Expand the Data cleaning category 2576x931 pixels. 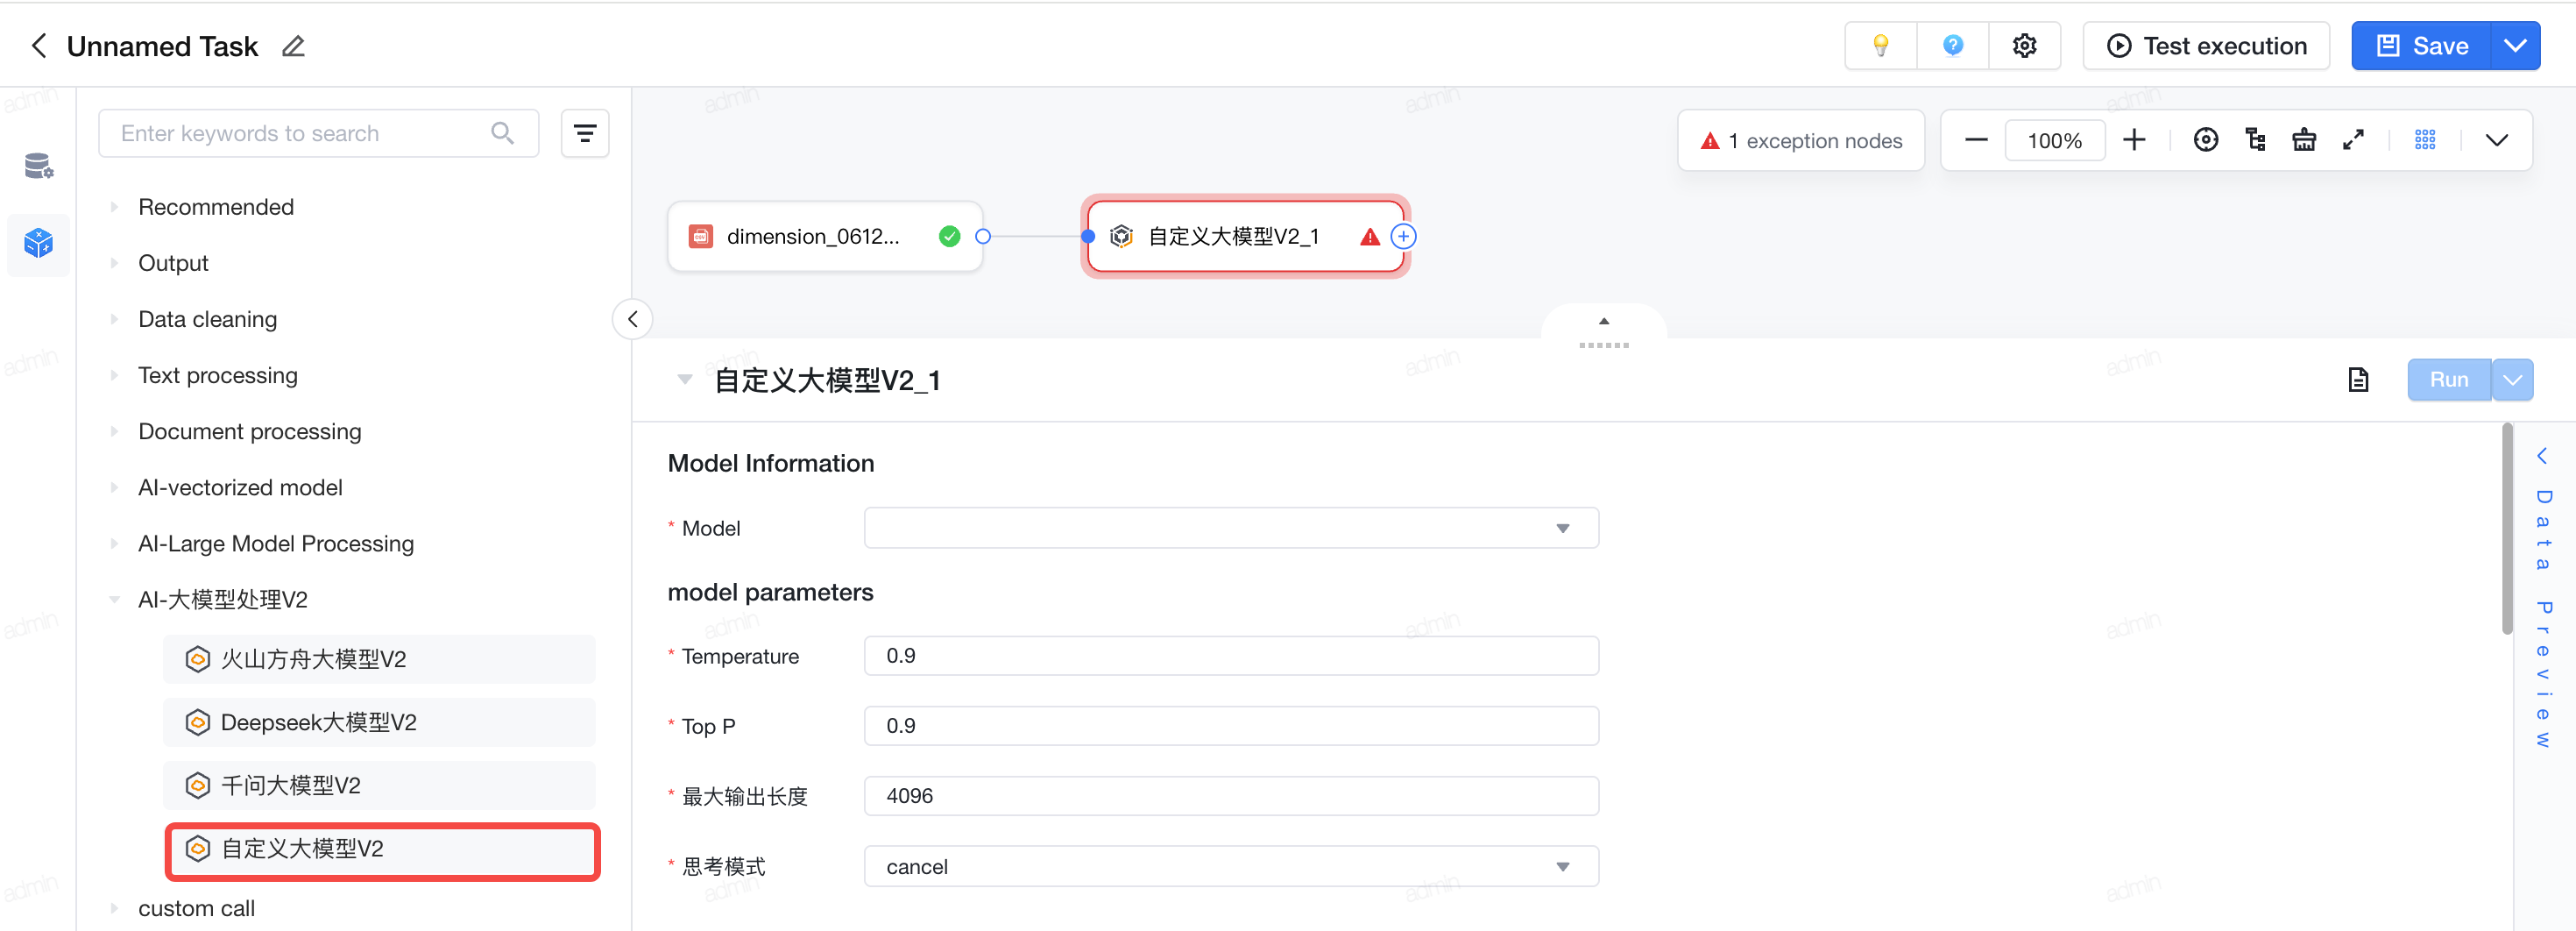tap(207, 319)
